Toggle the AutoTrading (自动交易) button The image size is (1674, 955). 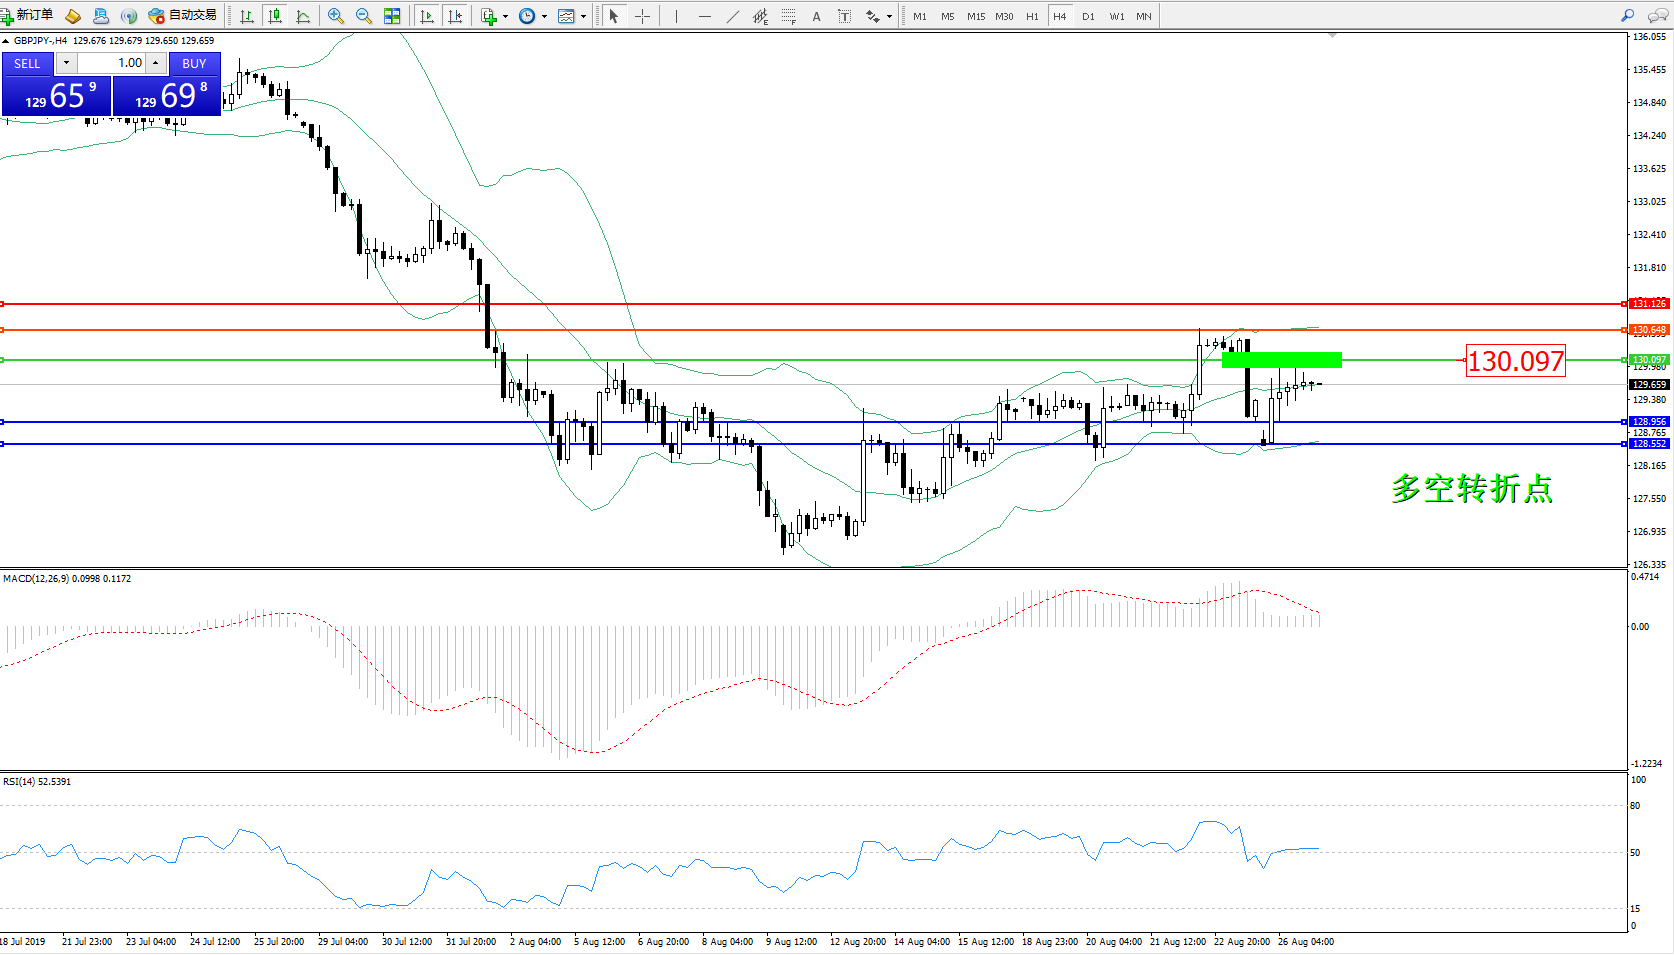point(182,15)
